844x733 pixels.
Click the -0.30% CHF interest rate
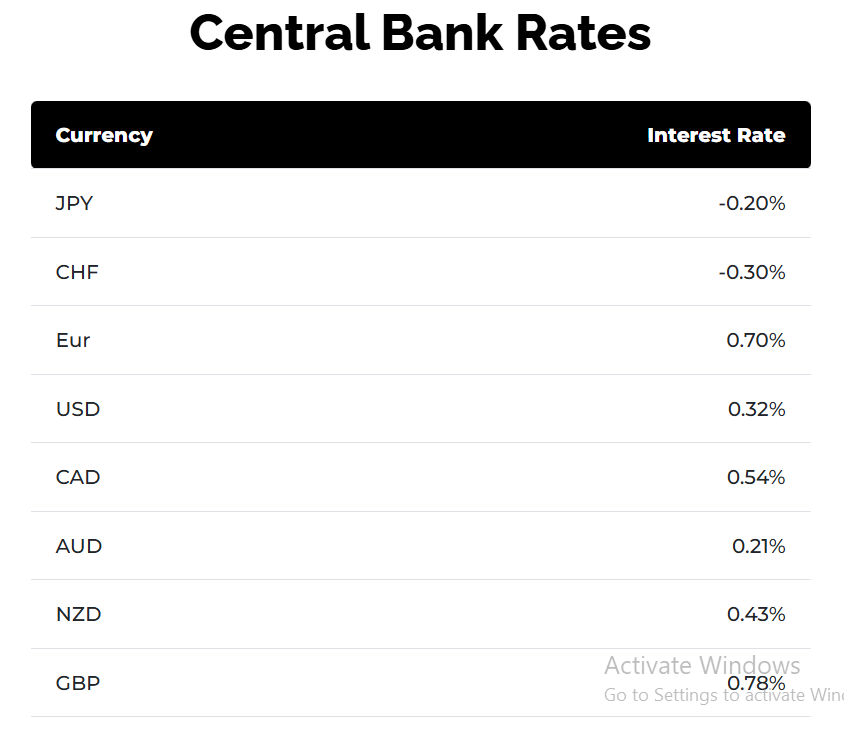751,272
